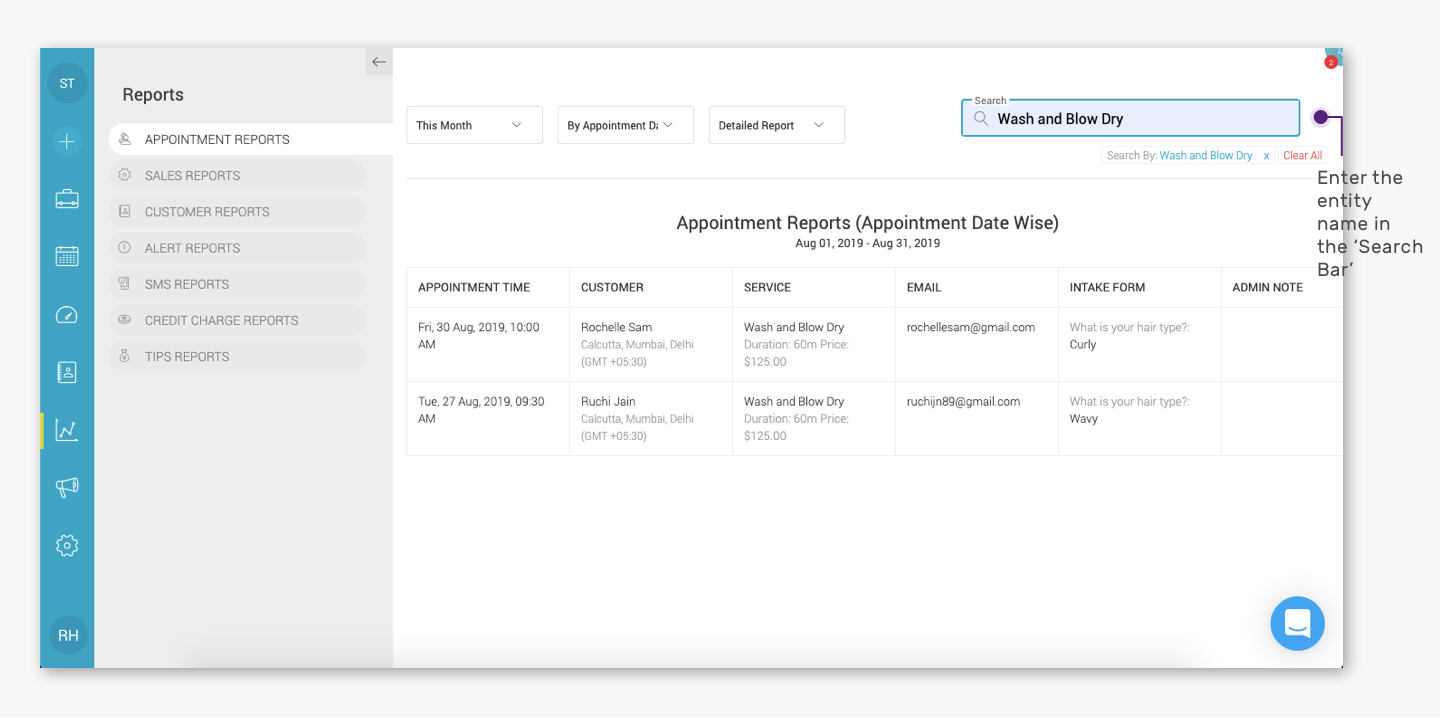Image resolution: width=1440 pixels, height=718 pixels.
Task: Open Credit Charge Reports
Action: coord(237,320)
